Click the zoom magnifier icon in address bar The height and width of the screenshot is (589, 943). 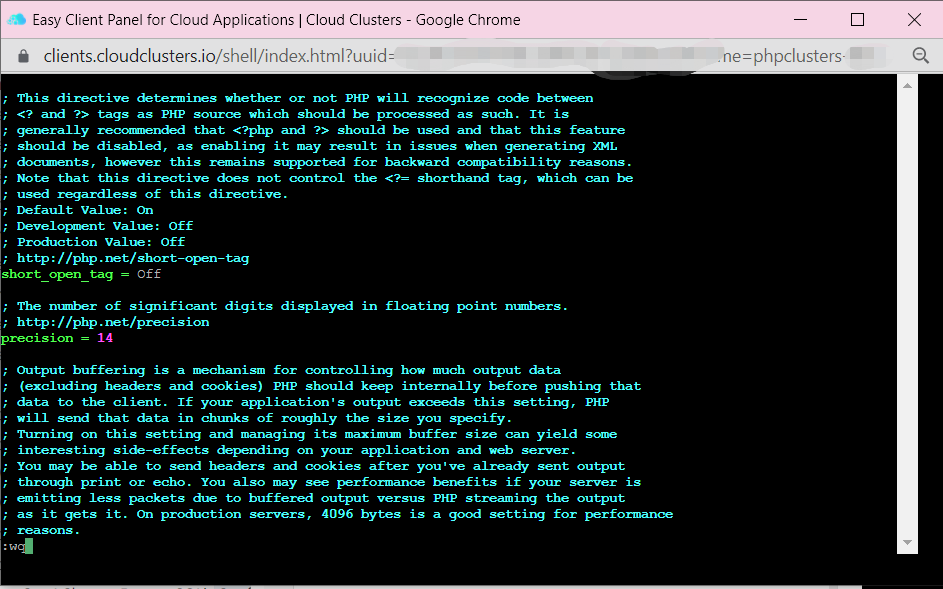[x=921, y=56]
